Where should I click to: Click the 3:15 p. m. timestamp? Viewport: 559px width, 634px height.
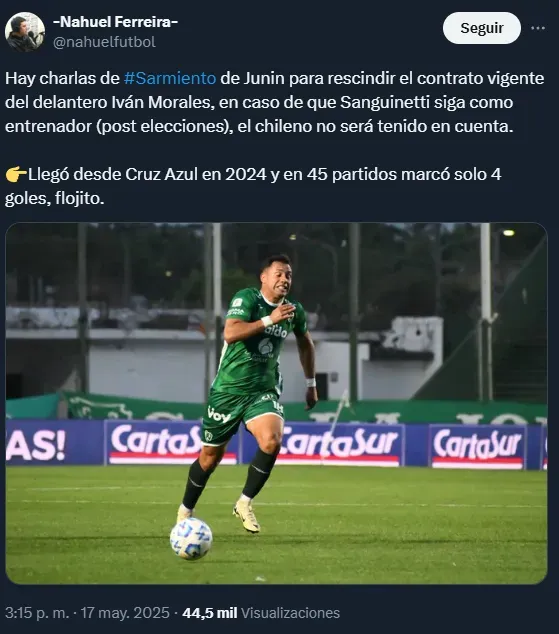[x=37, y=613]
